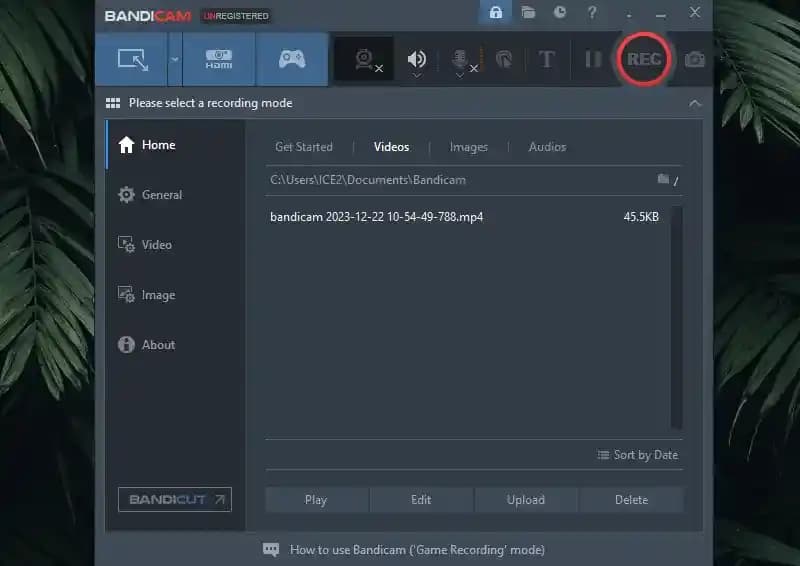The image size is (800, 566).
Task: Click the lock icon in title bar
Action: coord(495,13)
